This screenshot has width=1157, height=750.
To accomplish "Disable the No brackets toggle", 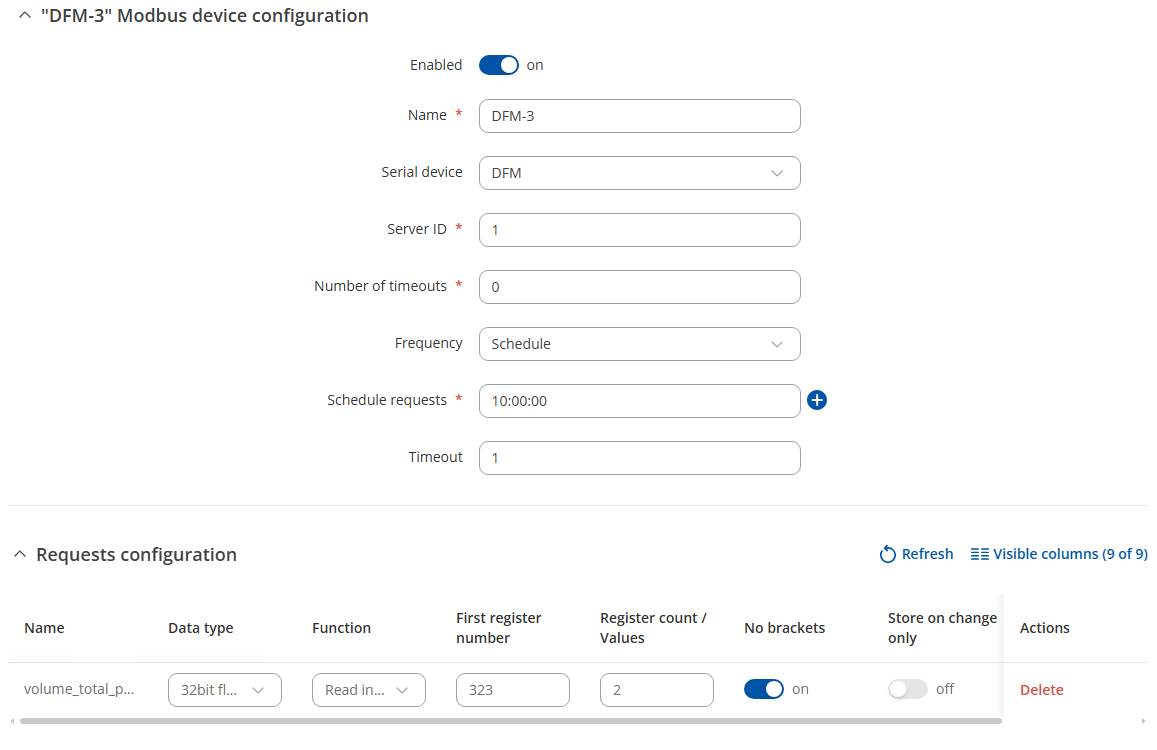I will point(764,689).
